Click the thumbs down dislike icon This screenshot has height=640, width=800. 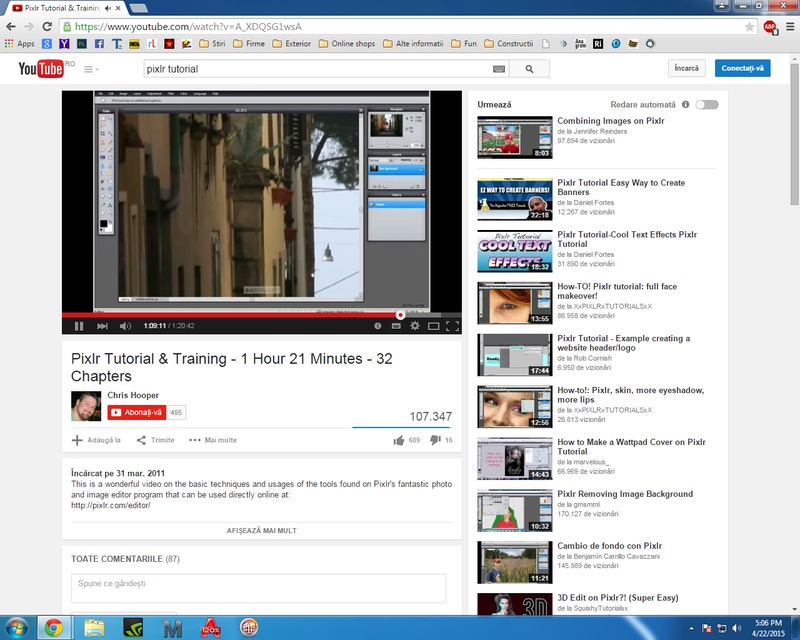[435, 440]
